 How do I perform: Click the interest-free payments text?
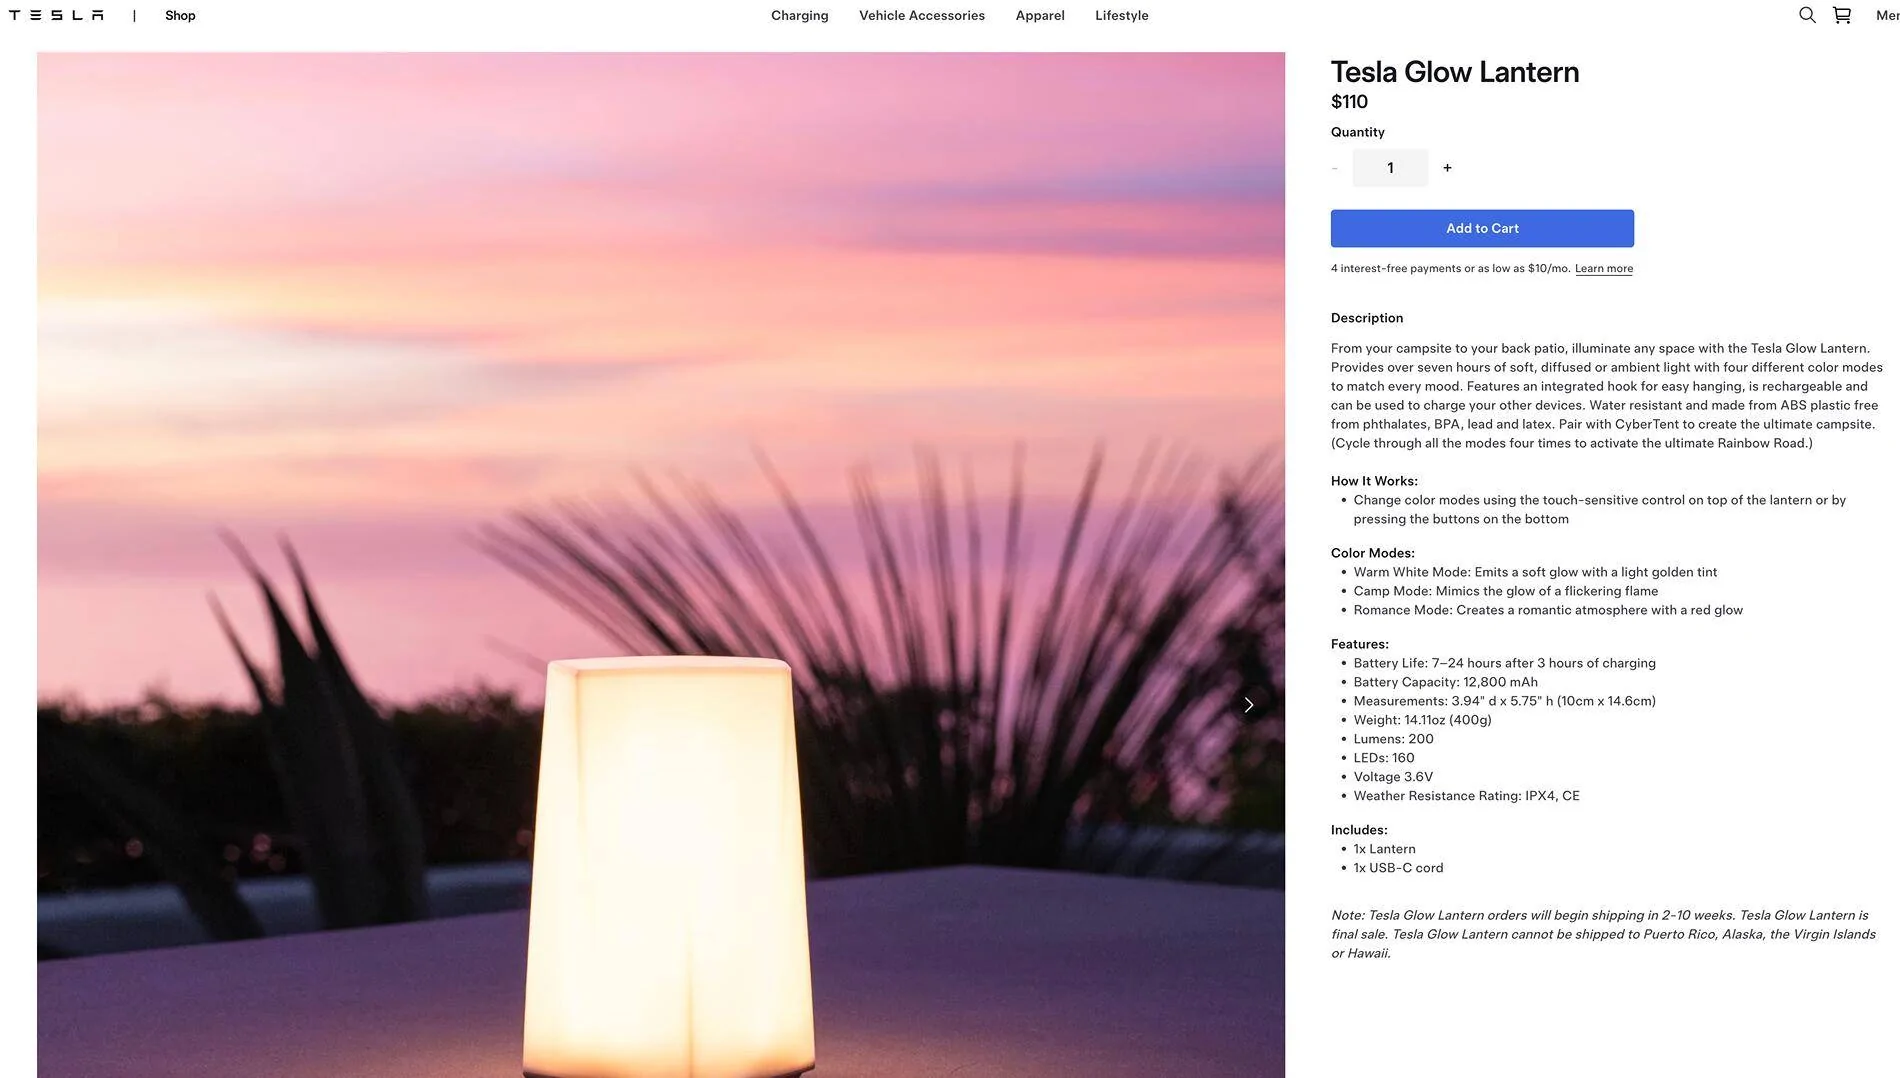pos(1450,268)
